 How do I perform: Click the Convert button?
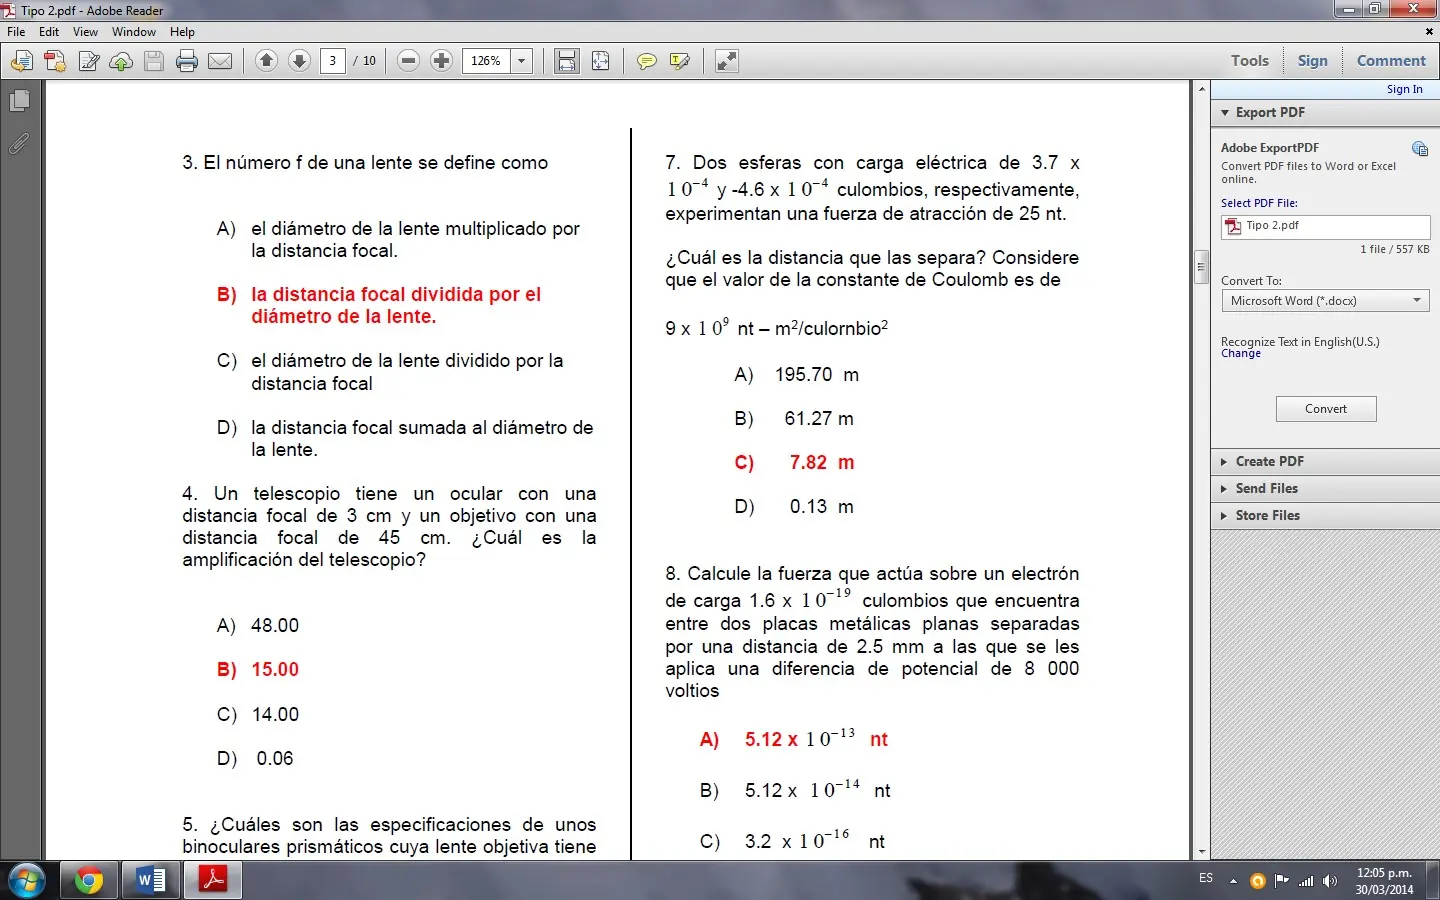[1326, 409]
